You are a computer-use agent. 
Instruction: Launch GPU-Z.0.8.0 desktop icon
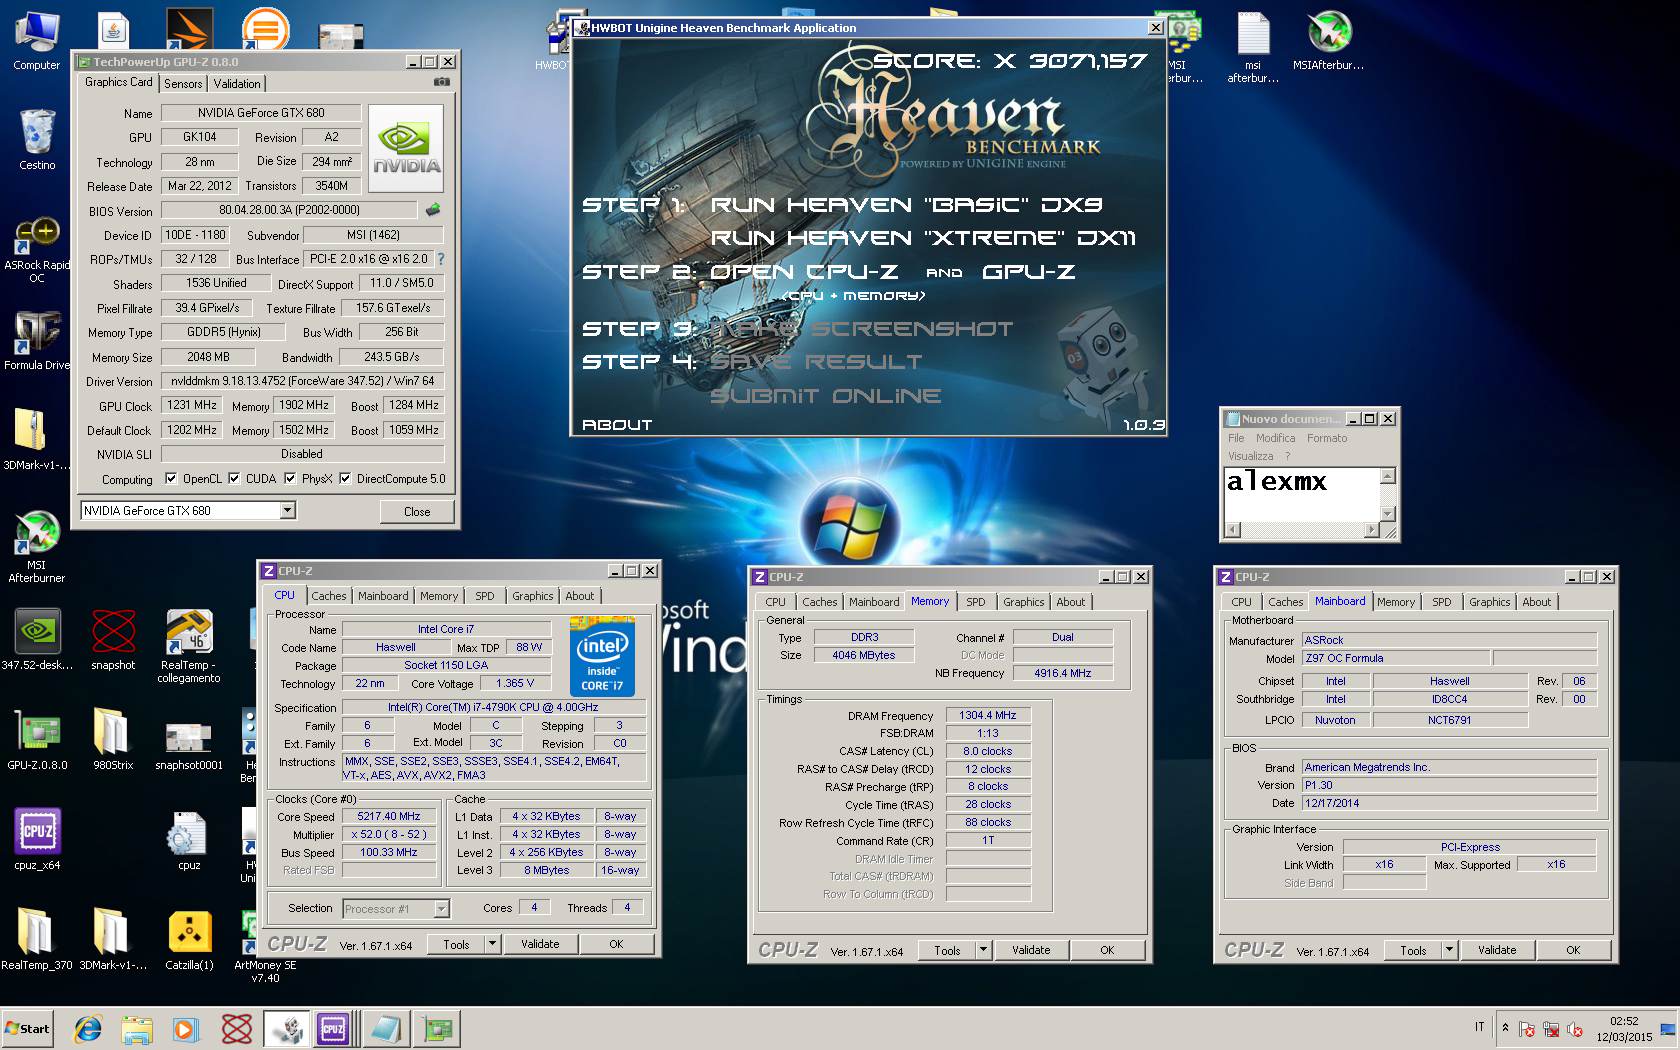37,740
